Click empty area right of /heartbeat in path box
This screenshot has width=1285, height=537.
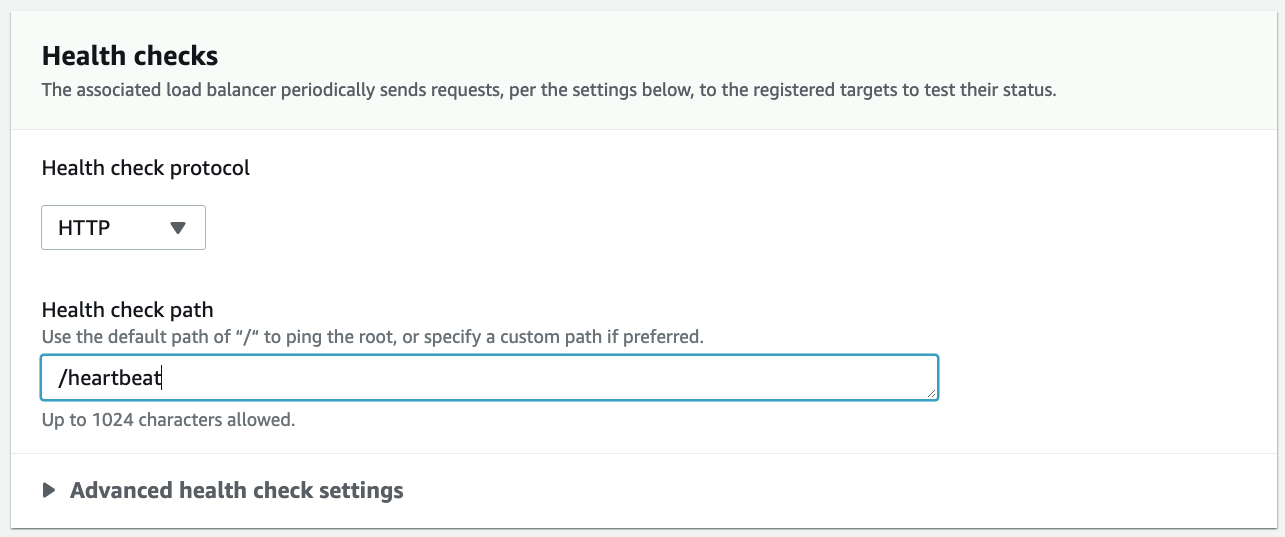(550, 378)
